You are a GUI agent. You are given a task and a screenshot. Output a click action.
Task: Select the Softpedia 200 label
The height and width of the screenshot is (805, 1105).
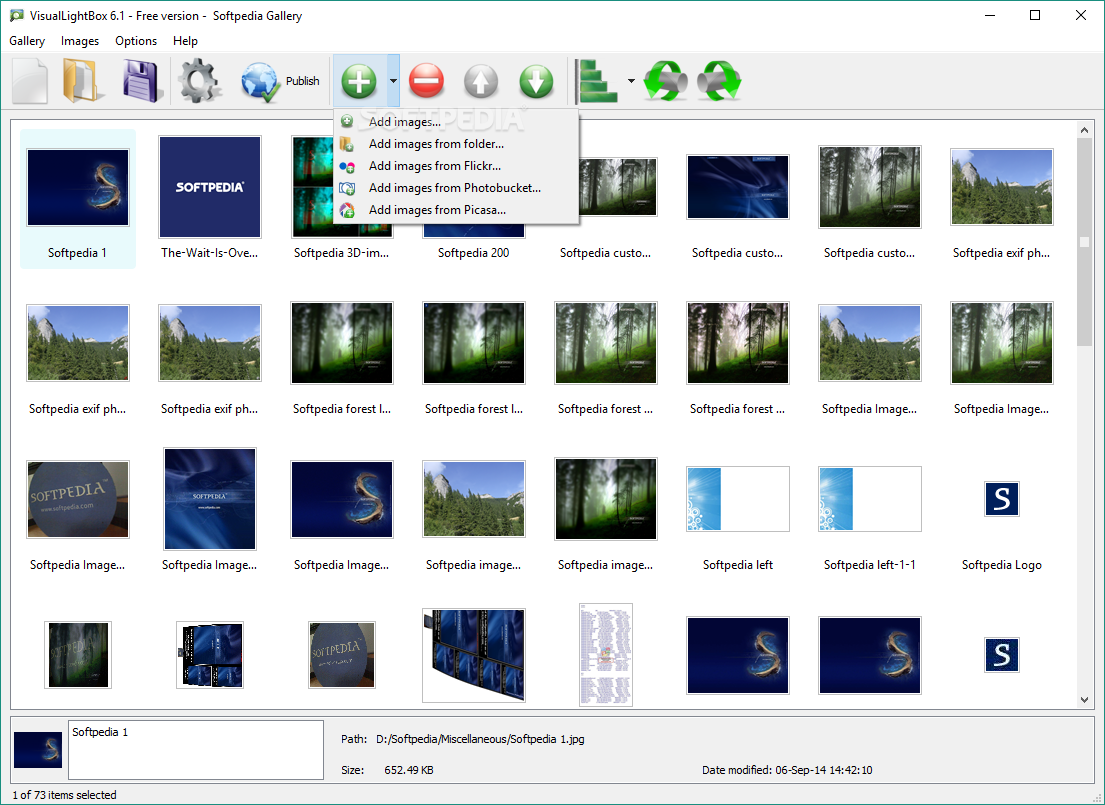[474, 252]
